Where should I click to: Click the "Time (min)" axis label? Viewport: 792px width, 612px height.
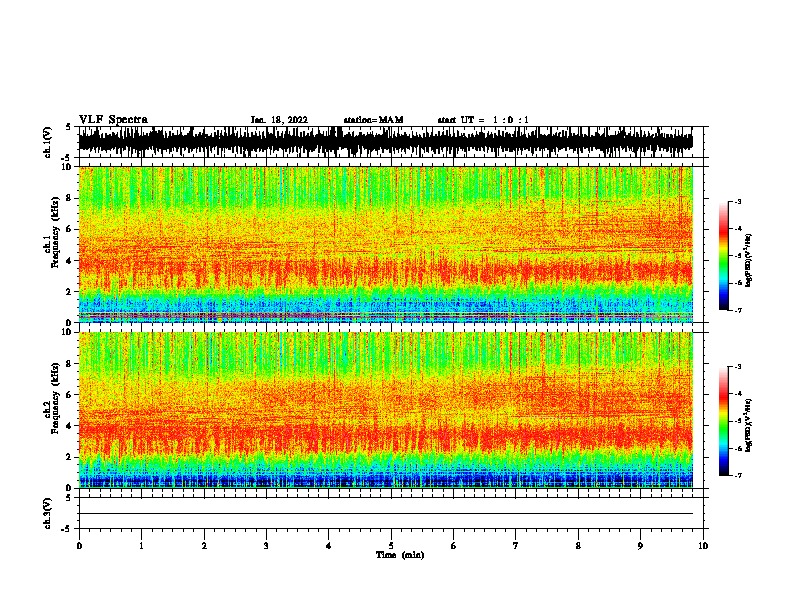tap(400, 555)
